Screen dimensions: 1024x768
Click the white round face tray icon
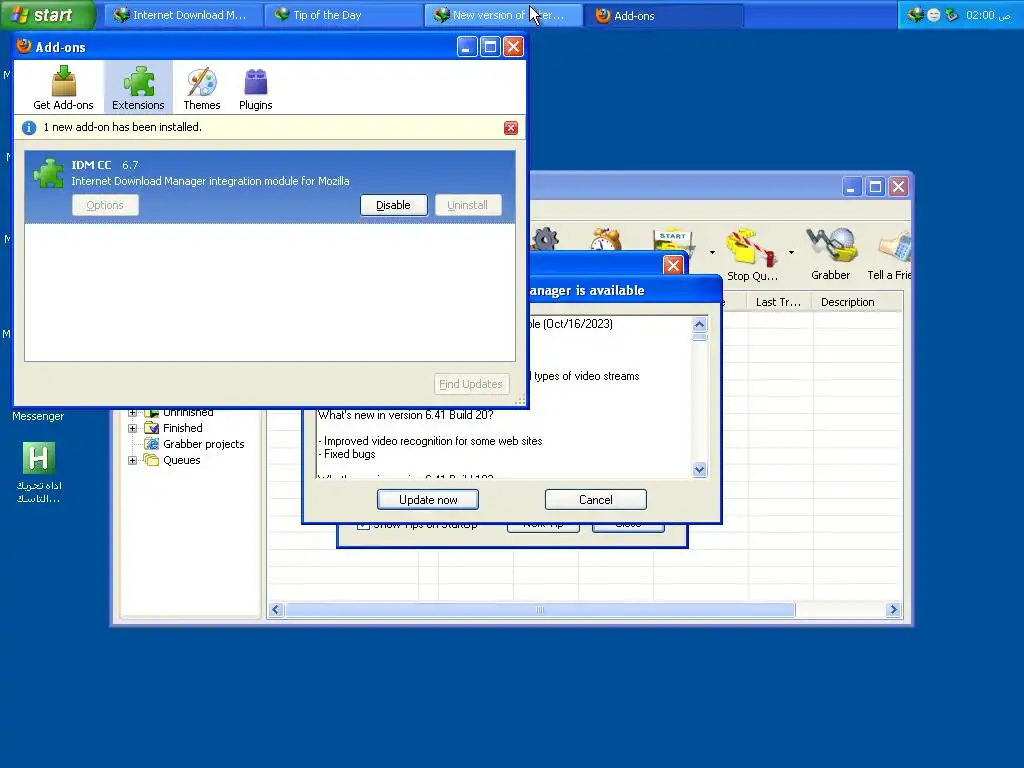click(x=934, y=15)
